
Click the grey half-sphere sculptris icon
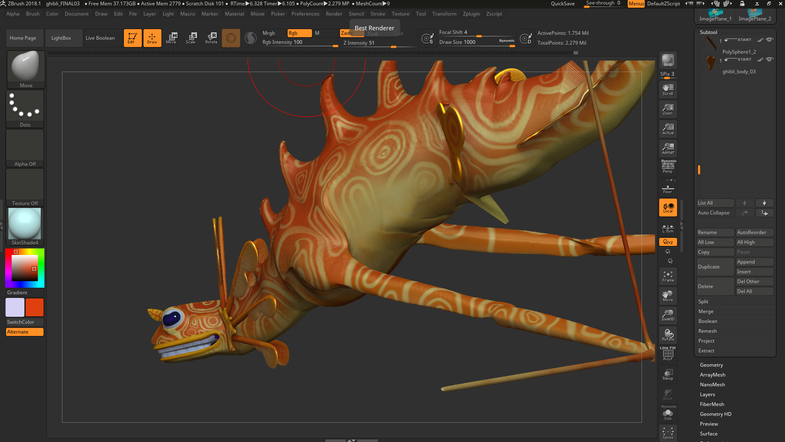pyautogui.click(x=250, y=38)
